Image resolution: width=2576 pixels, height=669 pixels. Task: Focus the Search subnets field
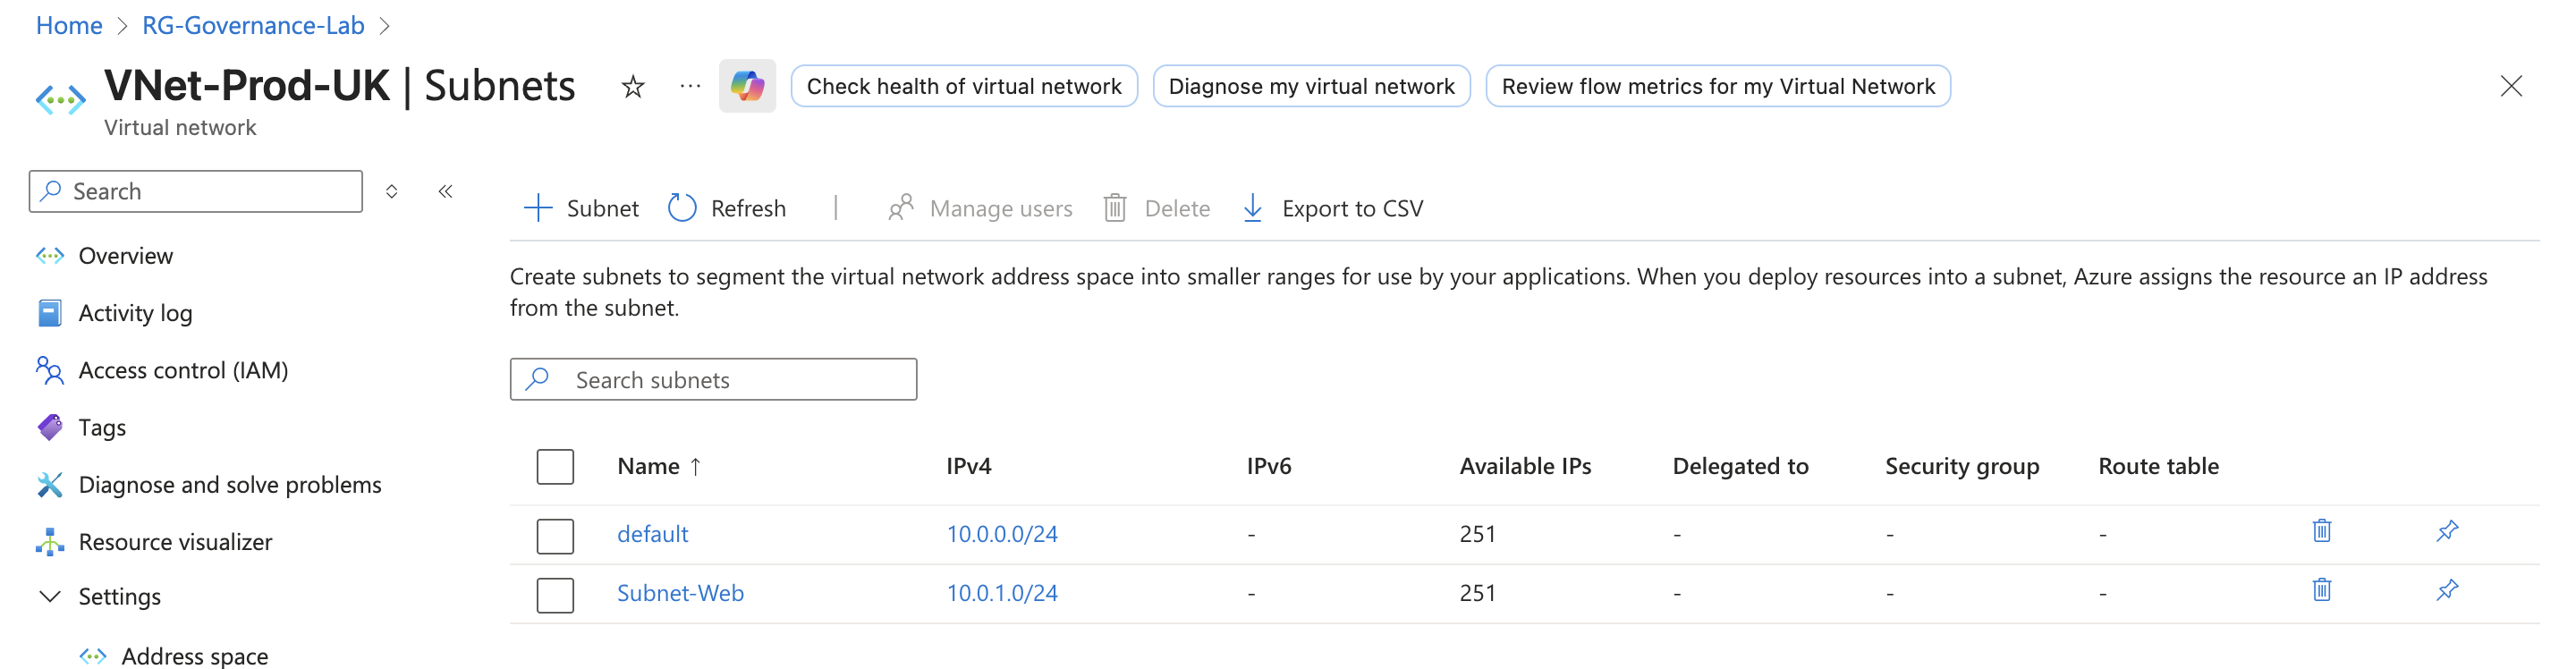(713, 379)
